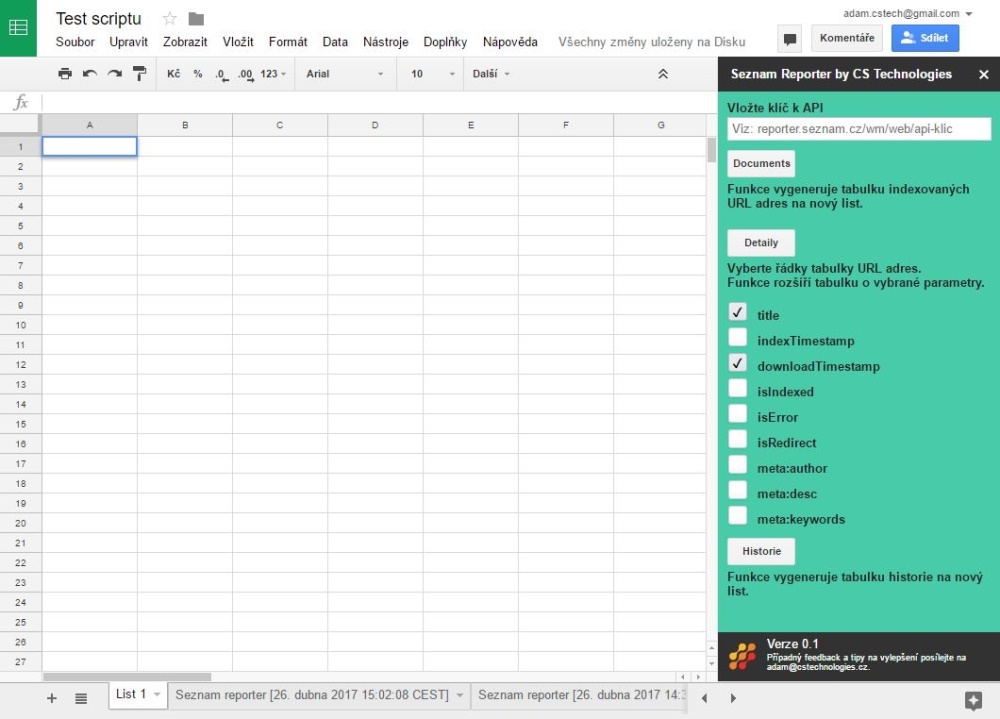Tick the meta:author checkbox
Viewport: 1000px width, 719px height.
[737, 464]
